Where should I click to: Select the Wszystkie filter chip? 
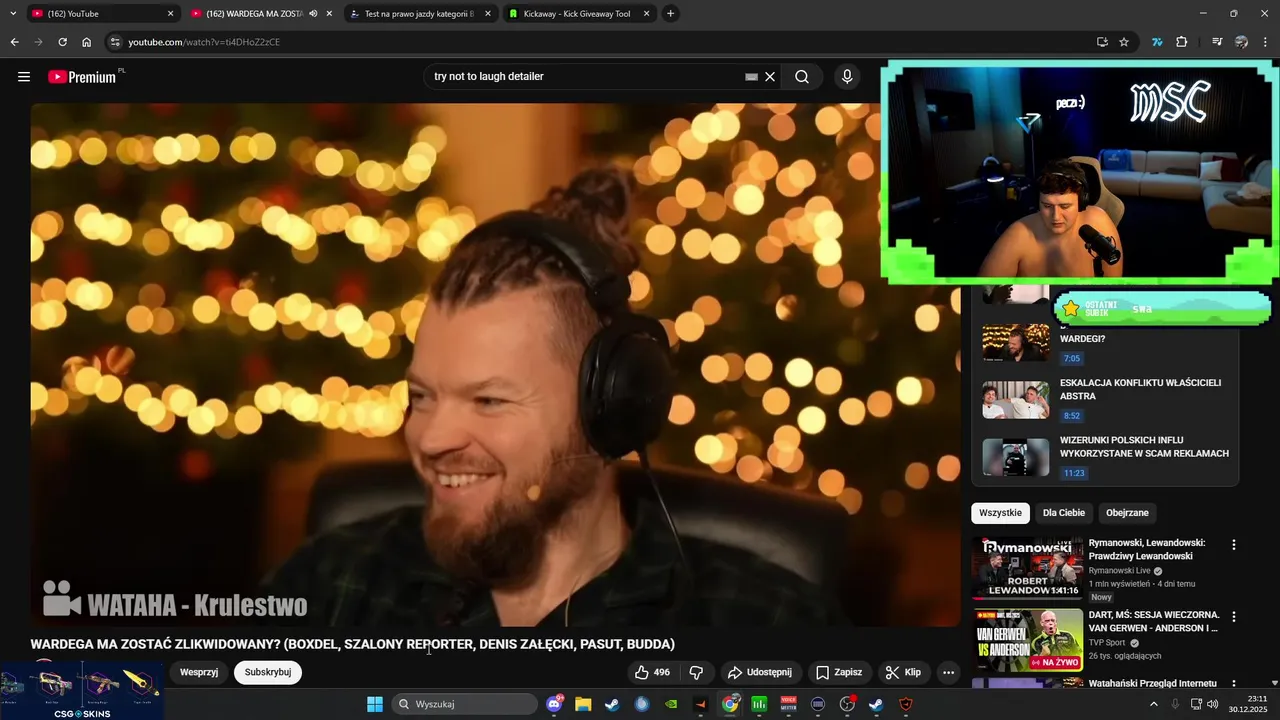pyautogui.click(x=1000, y=513)
